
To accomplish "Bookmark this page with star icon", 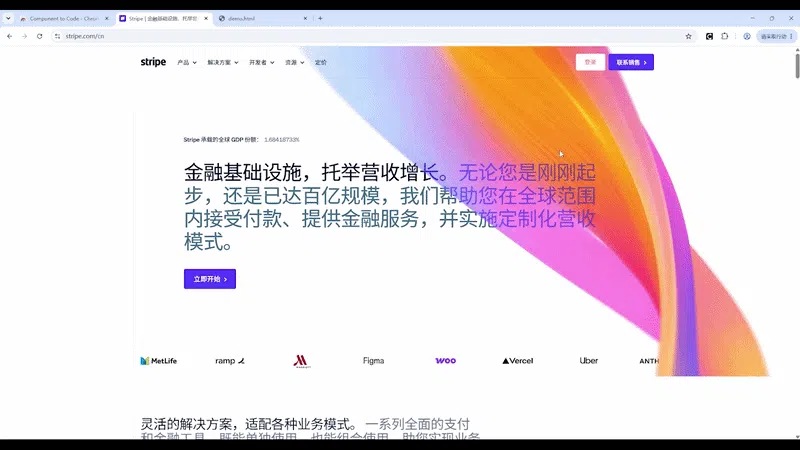I will pyautogui.click(x=688, y=36).
